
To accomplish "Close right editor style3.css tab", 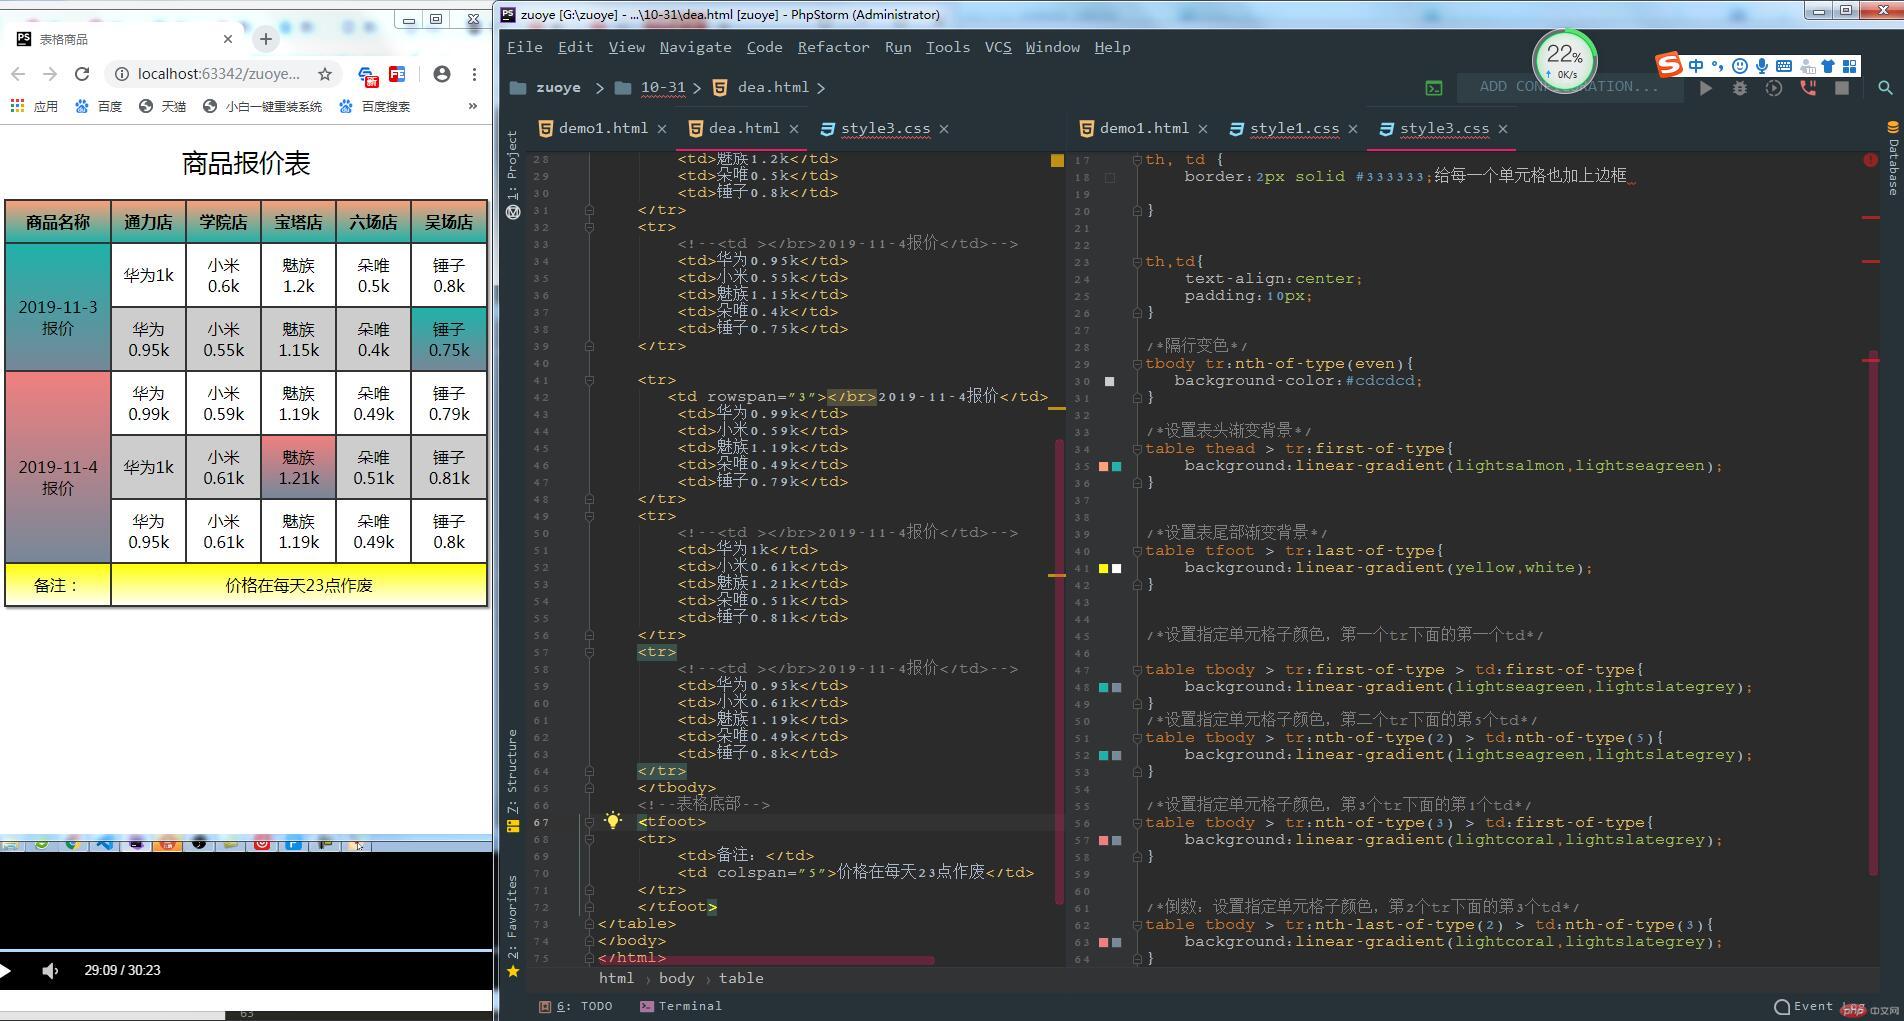I will 1503,129.
